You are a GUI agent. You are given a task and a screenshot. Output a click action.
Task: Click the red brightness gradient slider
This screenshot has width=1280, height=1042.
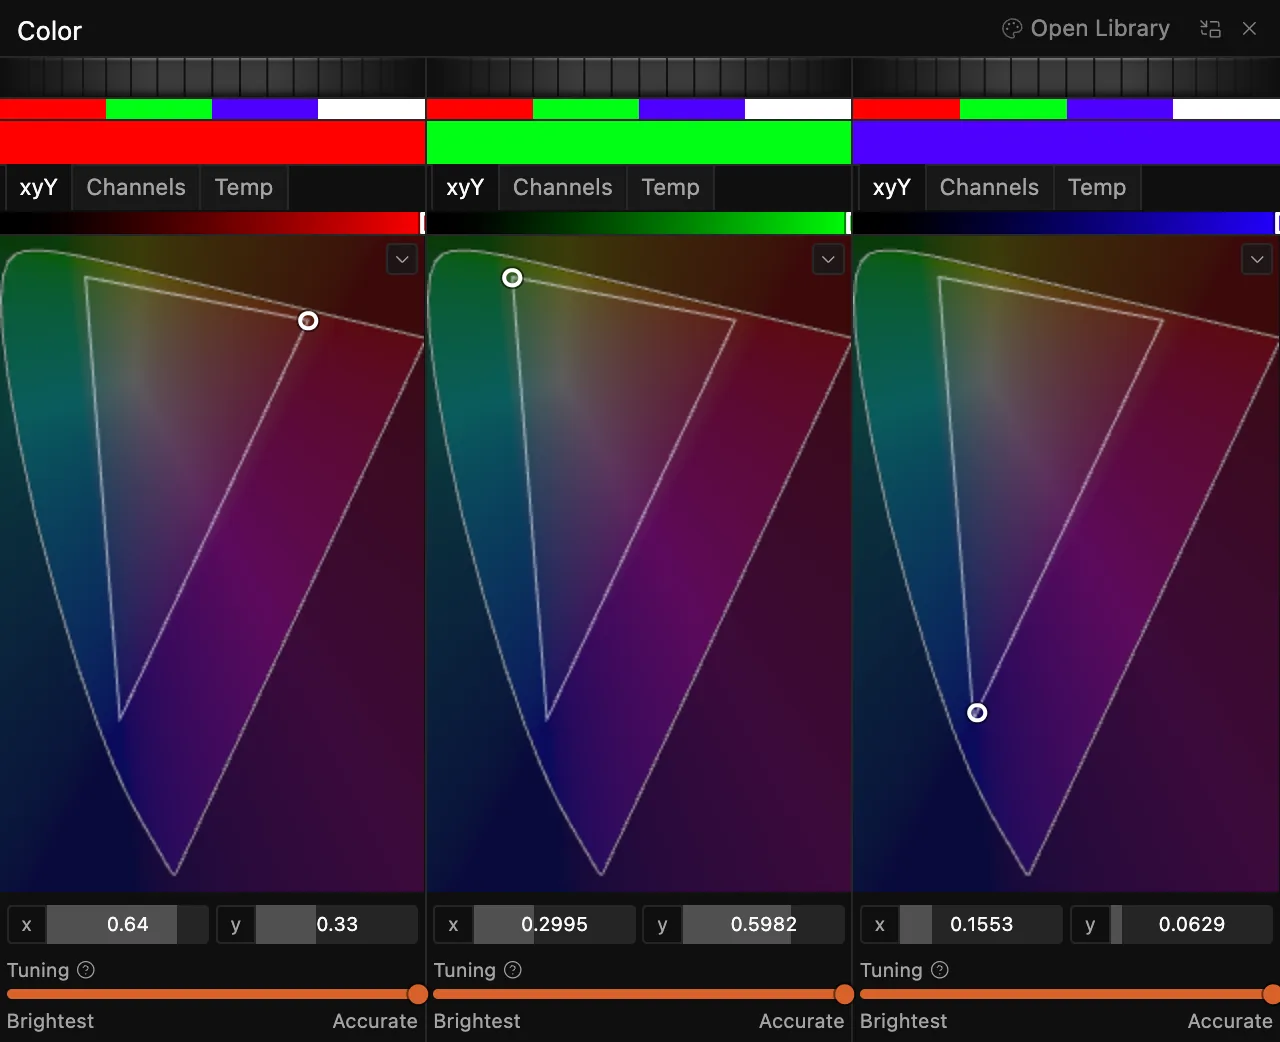pyautogui.click(x=212, y=223)
